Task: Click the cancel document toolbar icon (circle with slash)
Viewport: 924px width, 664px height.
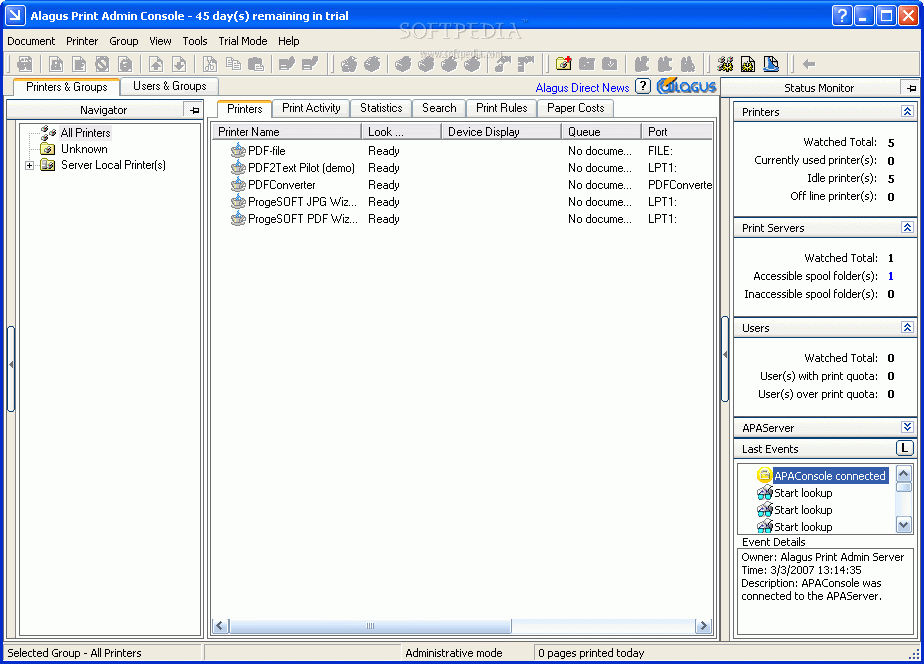Action: click(x=102, y=64)
